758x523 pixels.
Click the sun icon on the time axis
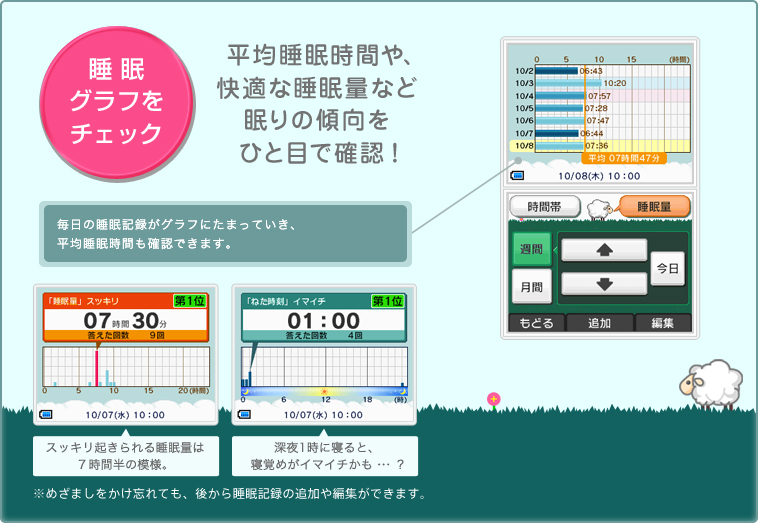(323, 391)
